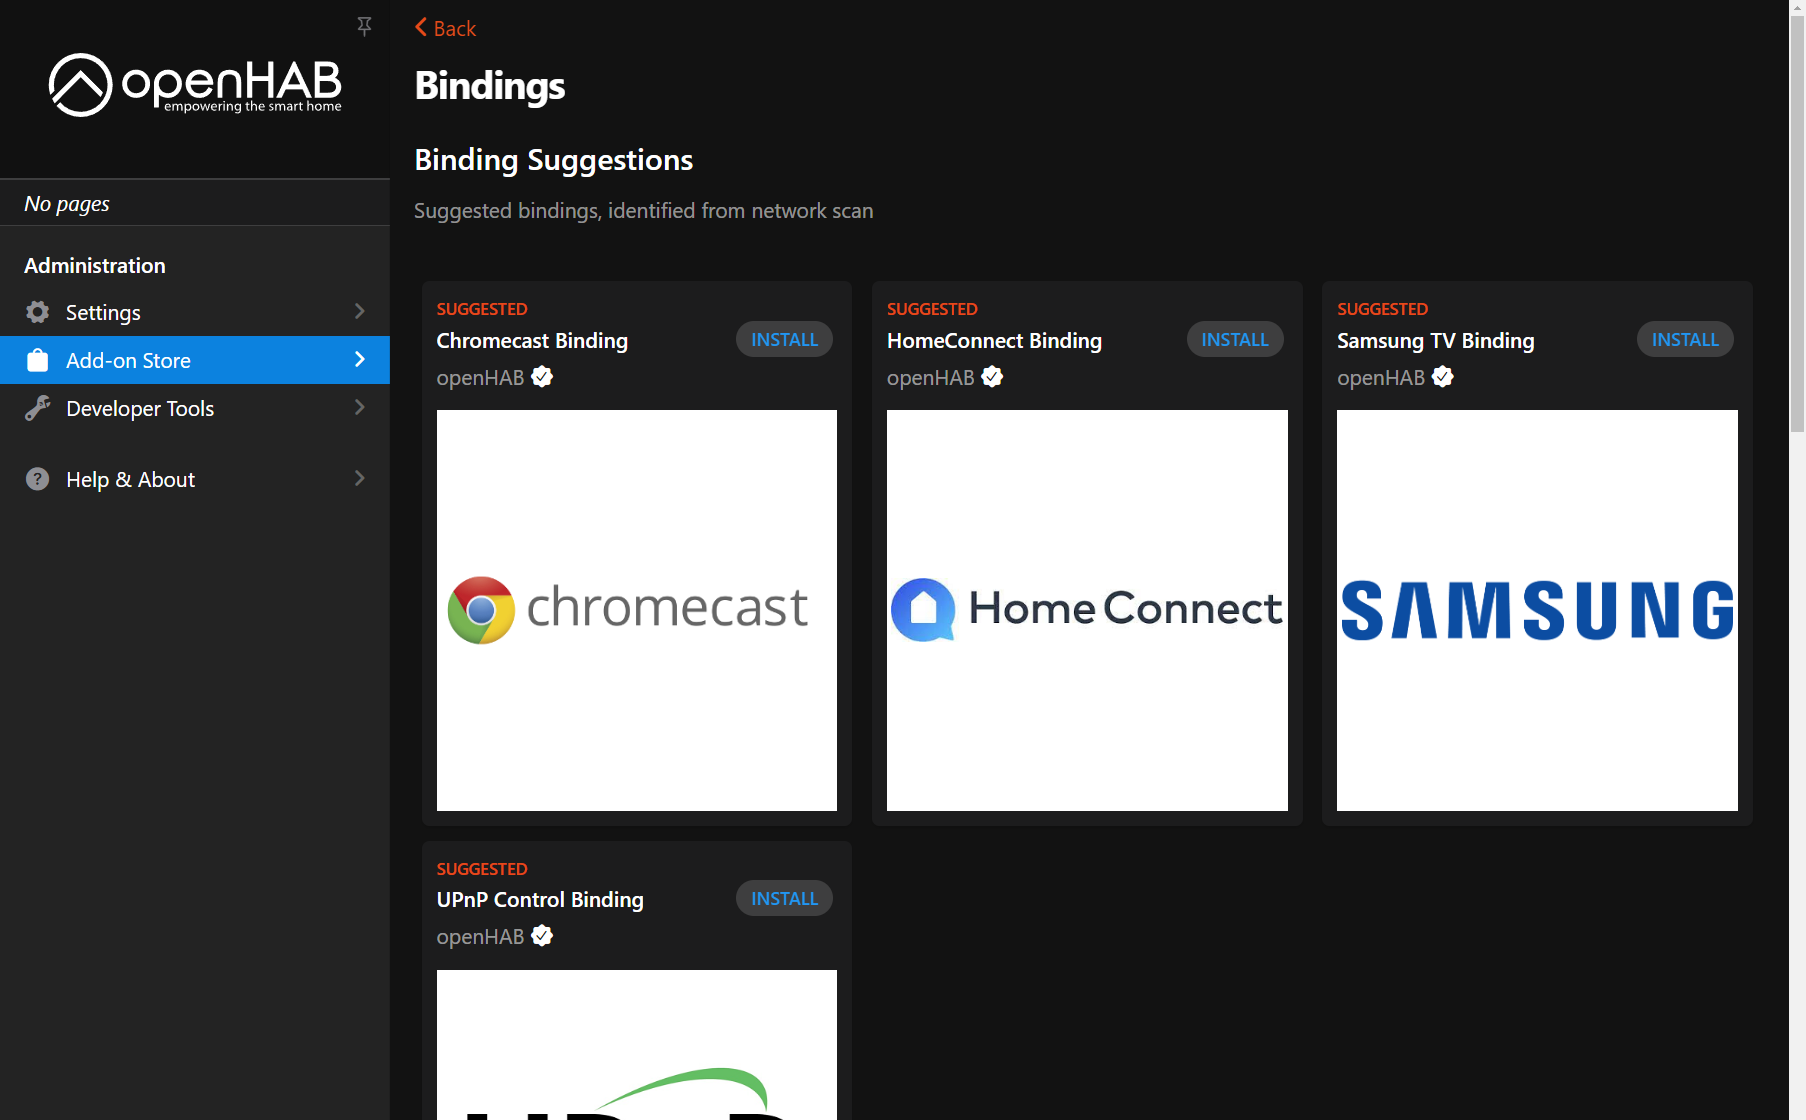The image size is (1806, 1120).
Task: Click SUGGESTED label on Chromecast card
Action: [482, 309]
